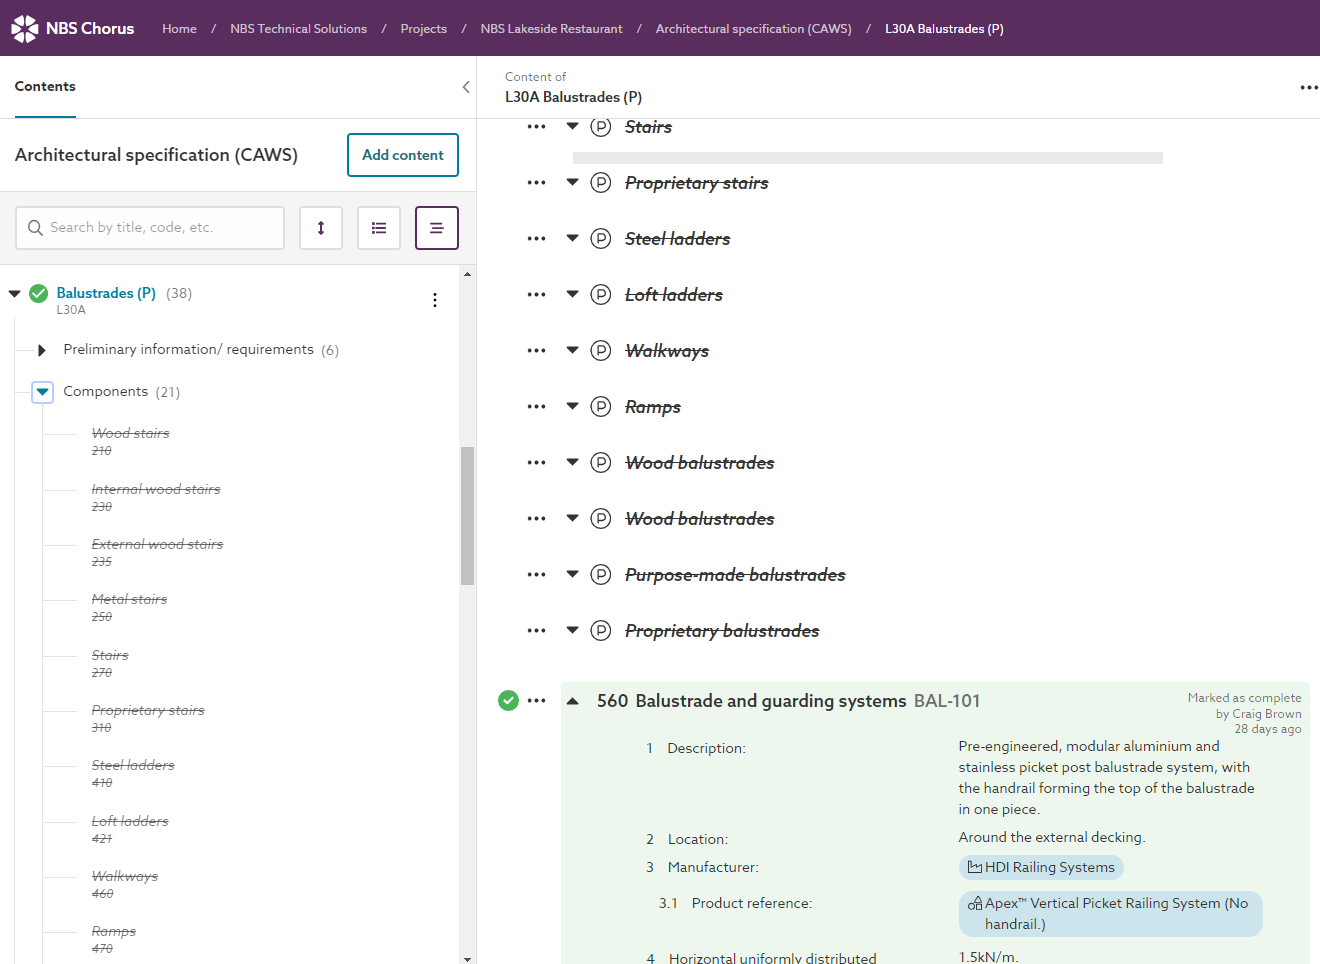
Task: Click the Add content button
Action: (x=402, y=155)
